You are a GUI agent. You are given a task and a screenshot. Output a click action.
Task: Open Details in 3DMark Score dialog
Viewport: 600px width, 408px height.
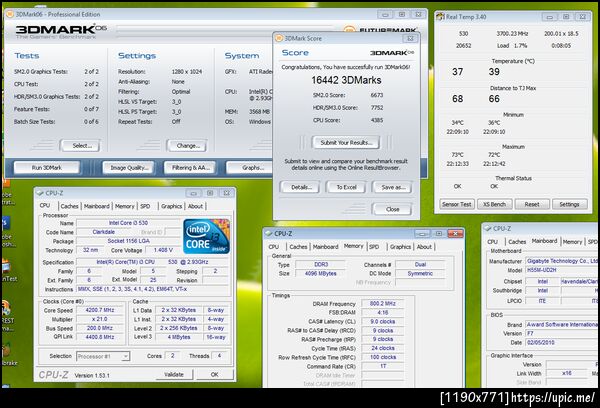tap(300, 187)
